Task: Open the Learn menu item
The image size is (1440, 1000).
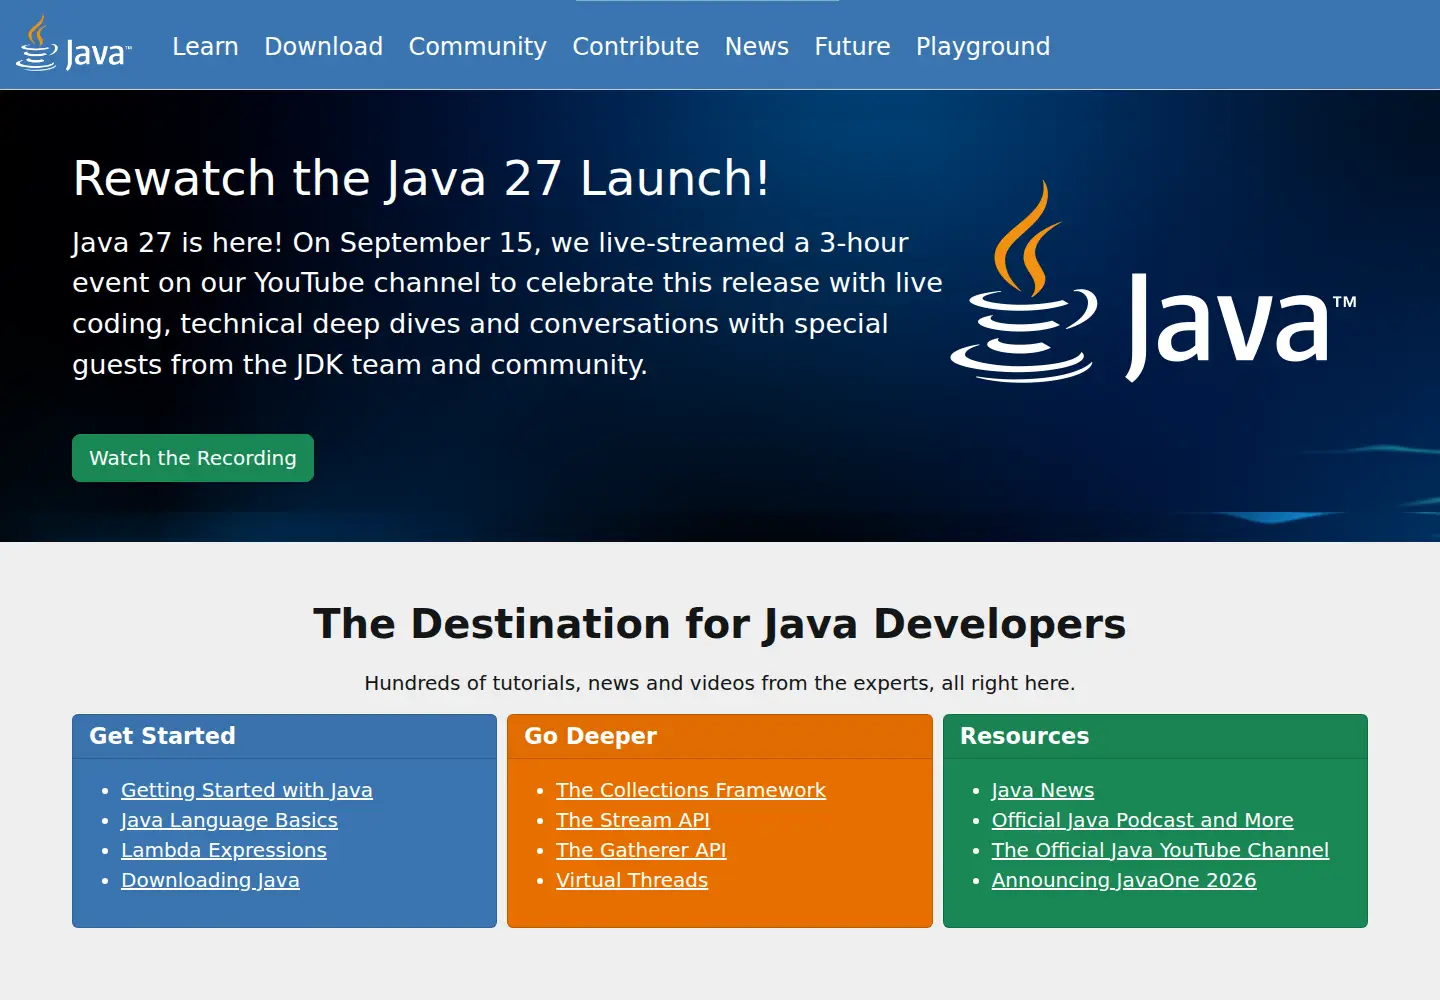Action: (x=205, y=46)
